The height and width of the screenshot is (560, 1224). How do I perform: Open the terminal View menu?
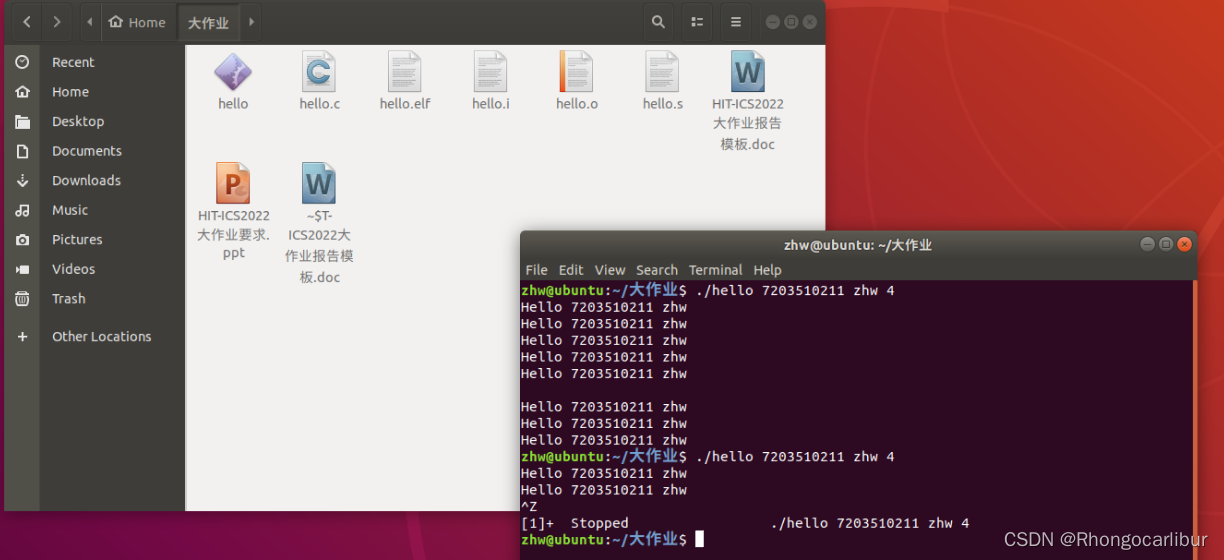[610, 270]
